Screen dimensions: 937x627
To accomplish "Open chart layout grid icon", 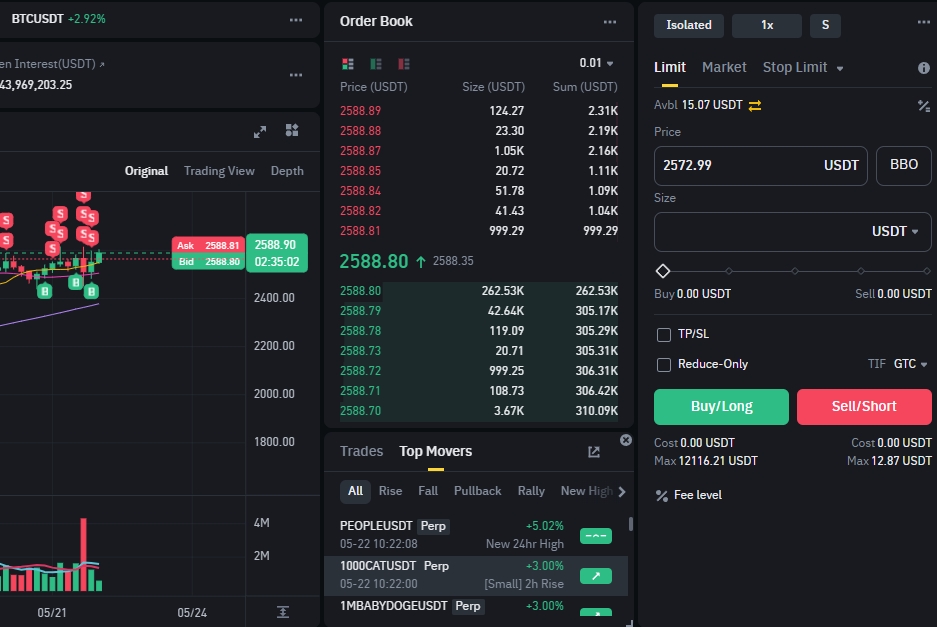I will pyautogui.click(x=292, y=131).
